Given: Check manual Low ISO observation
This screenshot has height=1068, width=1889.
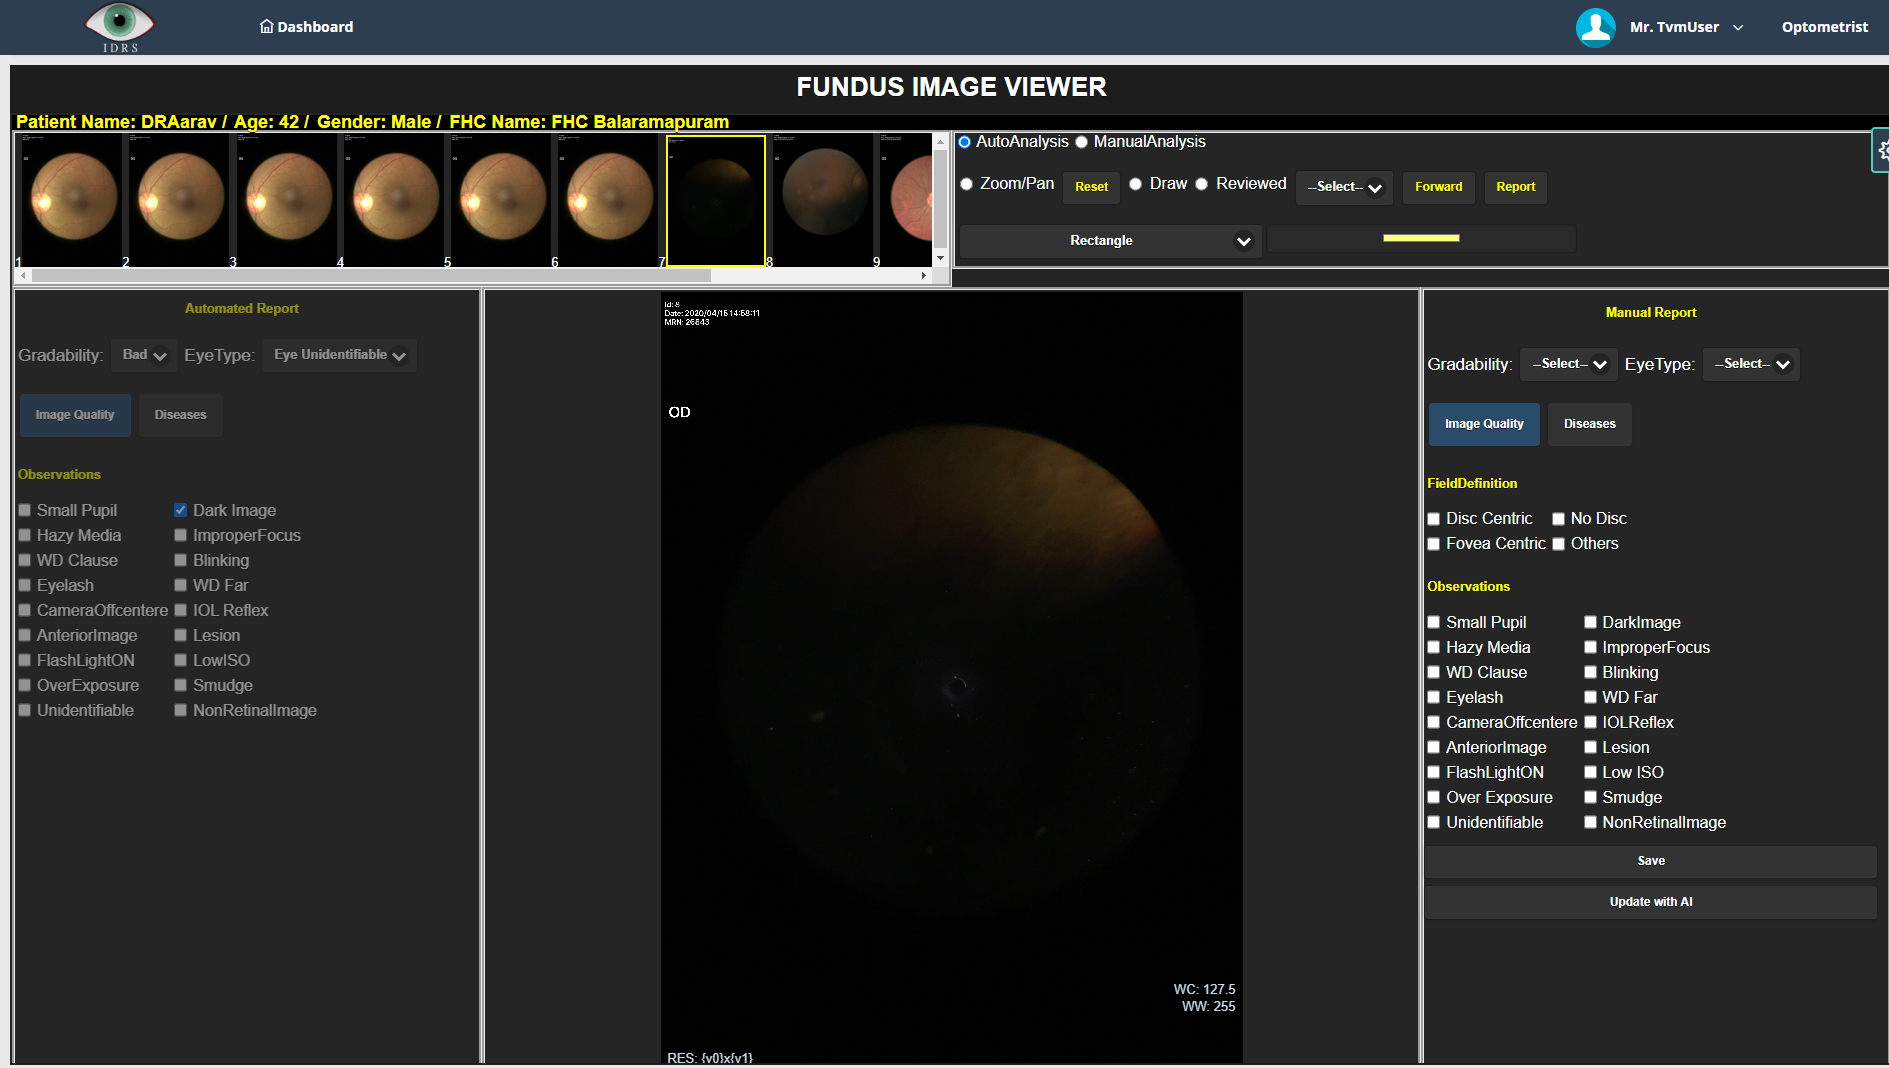Looking at the screenshot, I should point(1590,772).
